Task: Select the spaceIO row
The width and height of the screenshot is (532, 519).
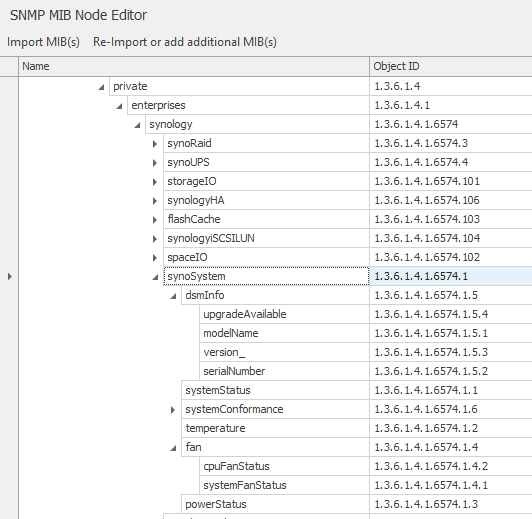Action: tap(266, 257)
